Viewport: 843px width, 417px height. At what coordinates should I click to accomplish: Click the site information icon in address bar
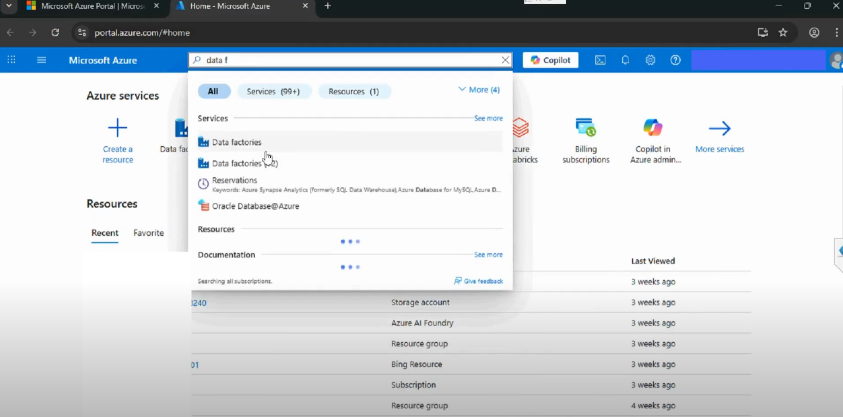pos(82,33)
